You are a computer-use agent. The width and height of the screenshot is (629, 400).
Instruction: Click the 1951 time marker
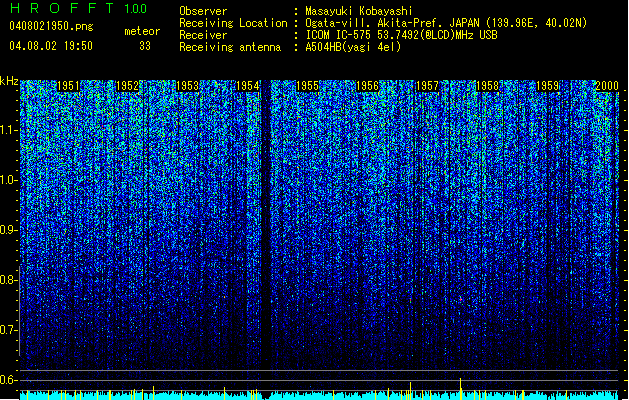68,86
